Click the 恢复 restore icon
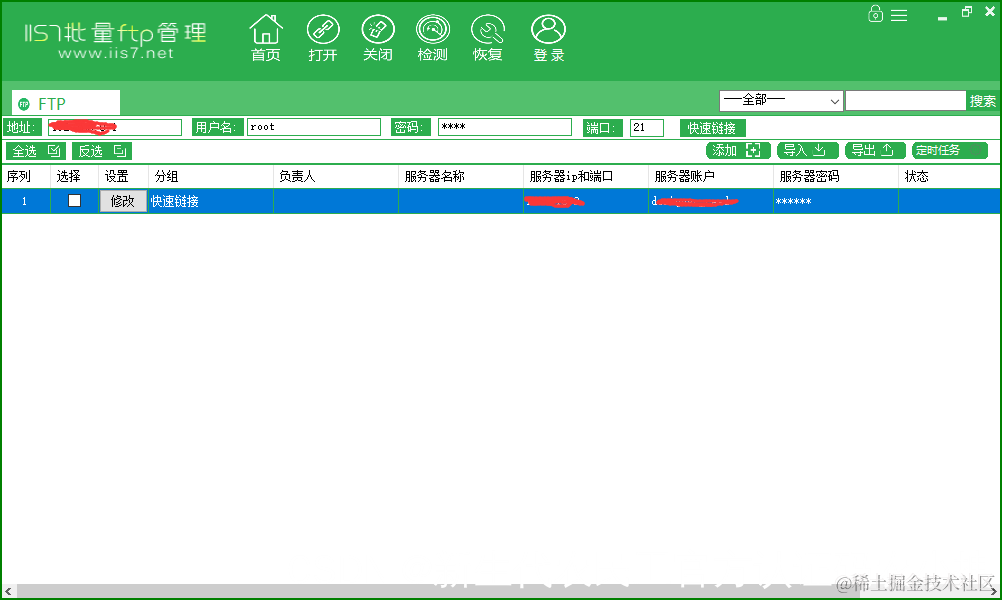Image resolution: width=1002 pixels, height=600 pixels. pos(488,38)
